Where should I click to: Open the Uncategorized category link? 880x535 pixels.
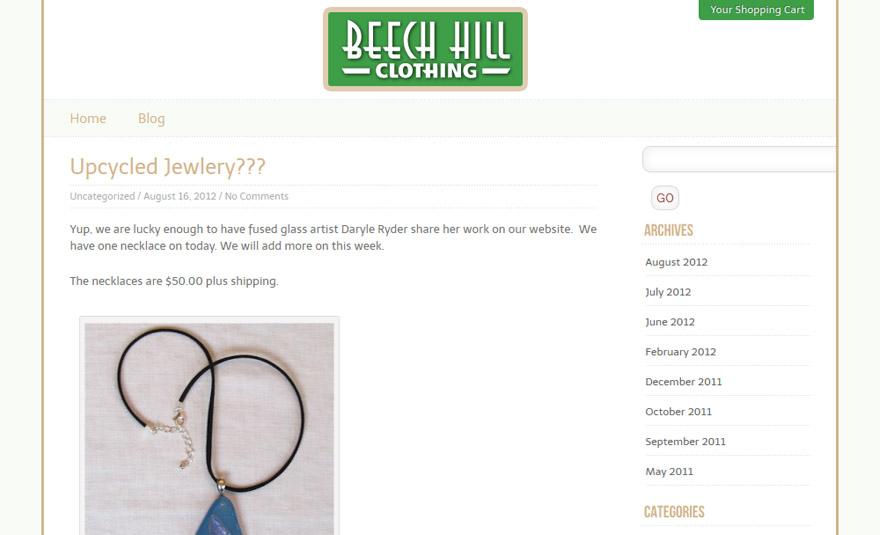[x=102, y=196]
